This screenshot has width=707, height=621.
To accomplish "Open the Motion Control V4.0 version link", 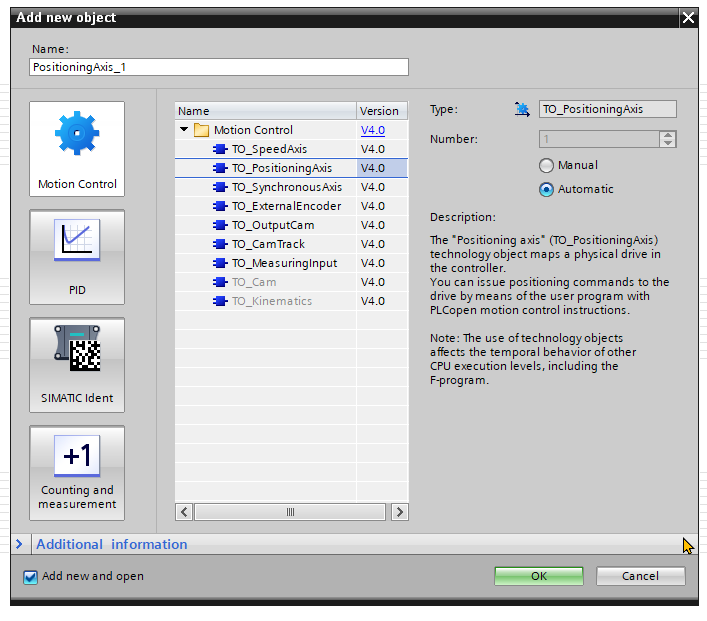I will [x=372, y=130].
